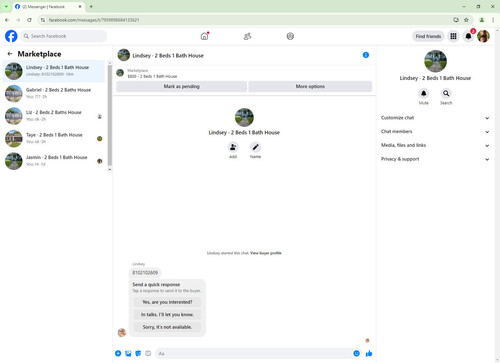
Task: Open View buyer profile link
Action: coord(266,253)
